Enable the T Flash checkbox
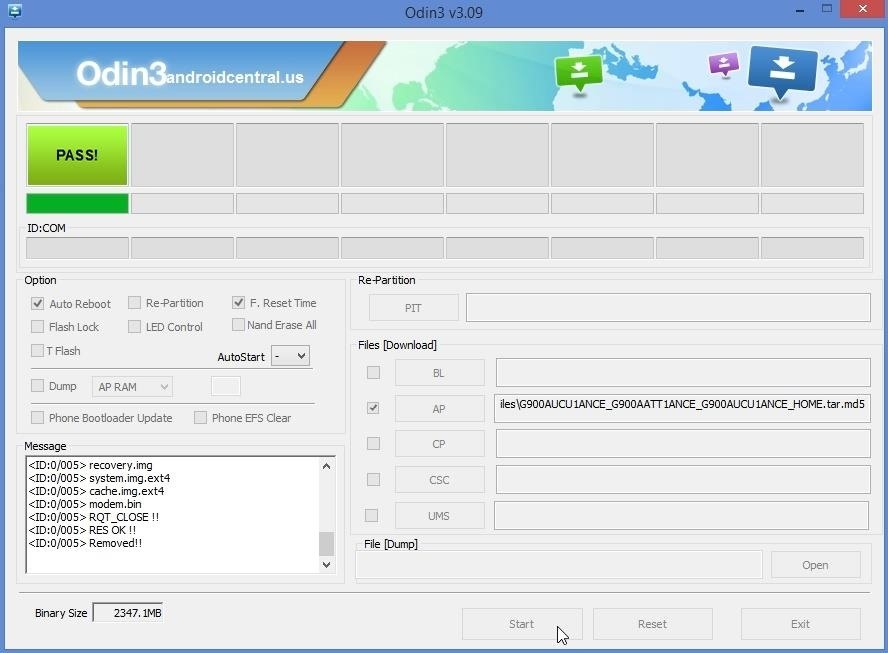 (x=37, y=351)
